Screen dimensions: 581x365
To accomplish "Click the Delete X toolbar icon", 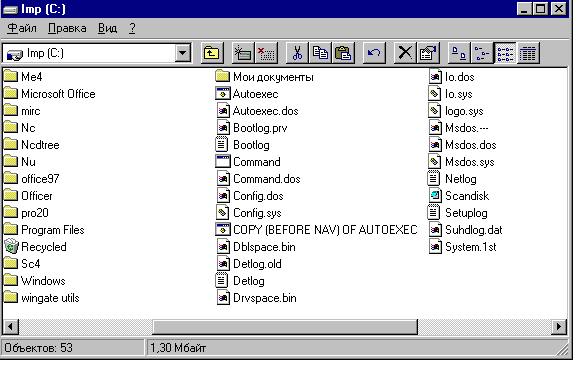I will click(x=405, y=53).
